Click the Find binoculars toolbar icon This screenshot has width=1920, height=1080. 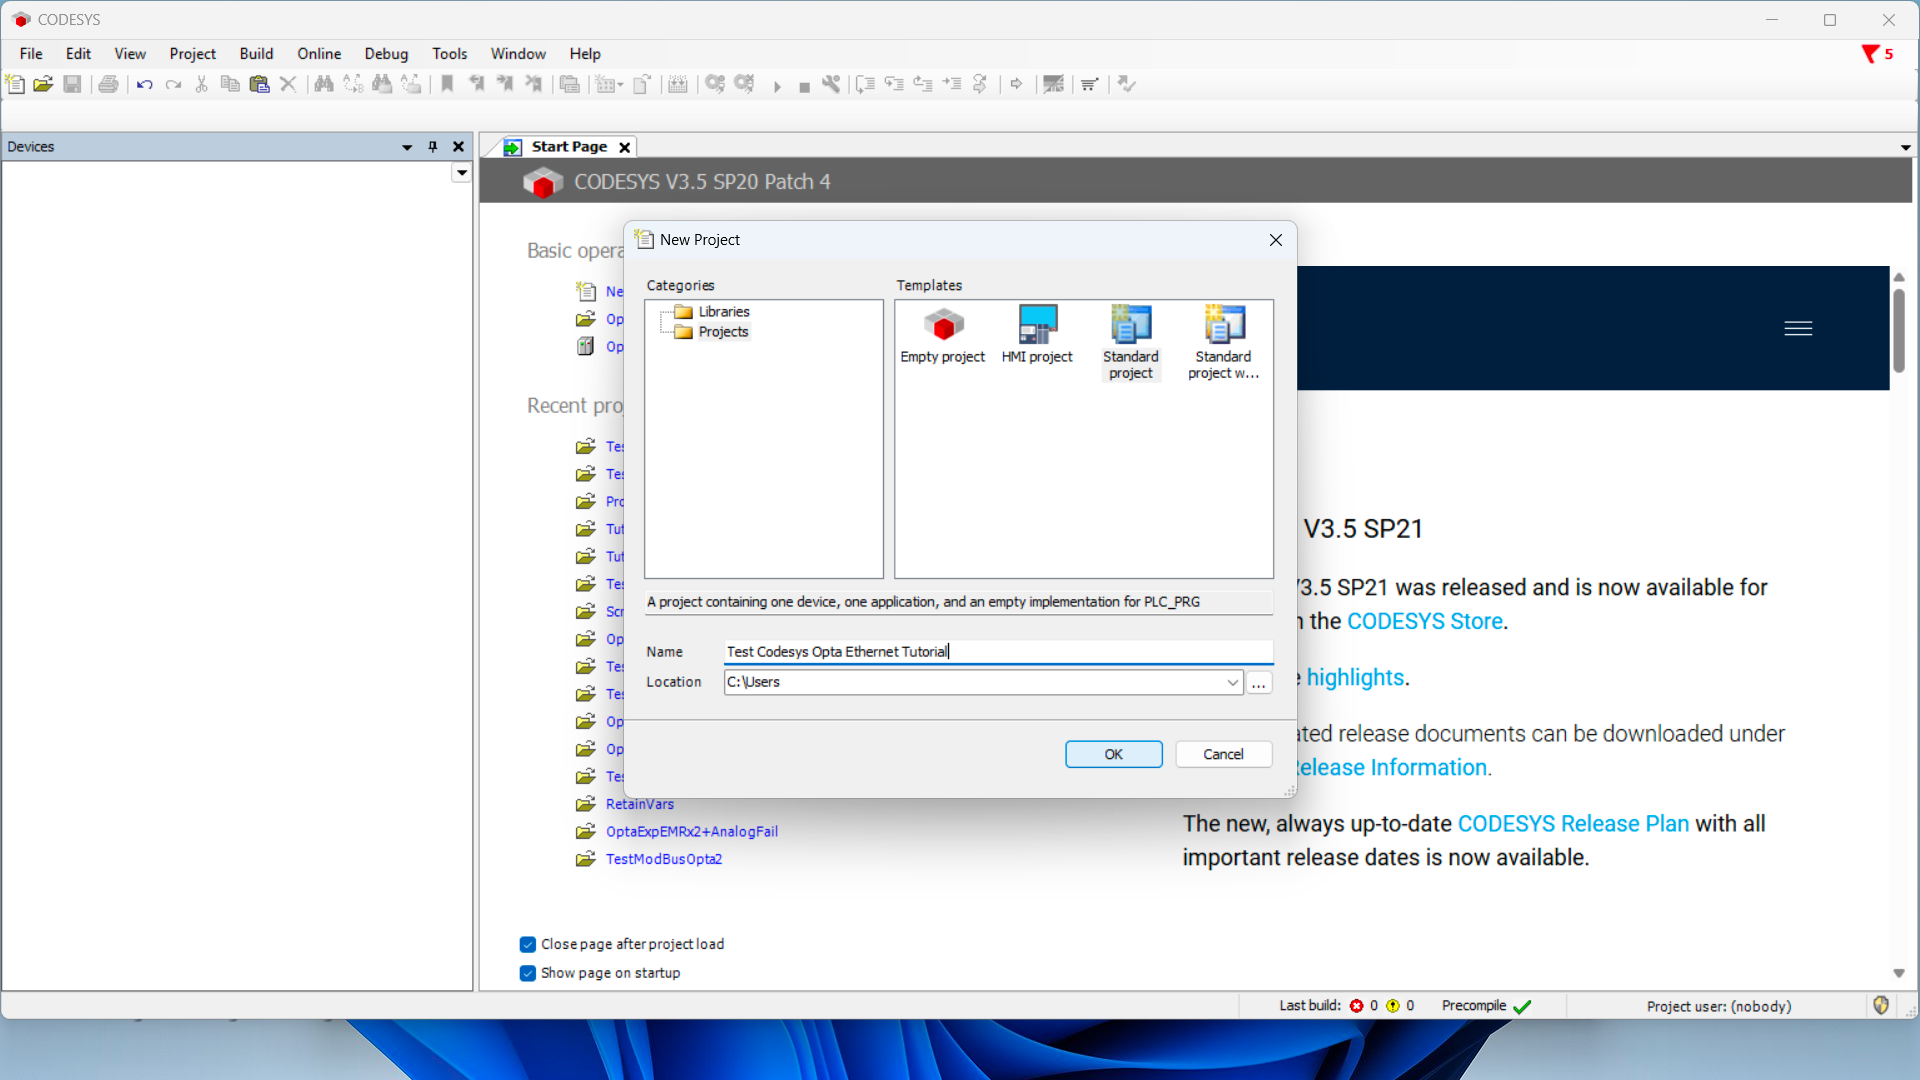click(x=323, y=84)
